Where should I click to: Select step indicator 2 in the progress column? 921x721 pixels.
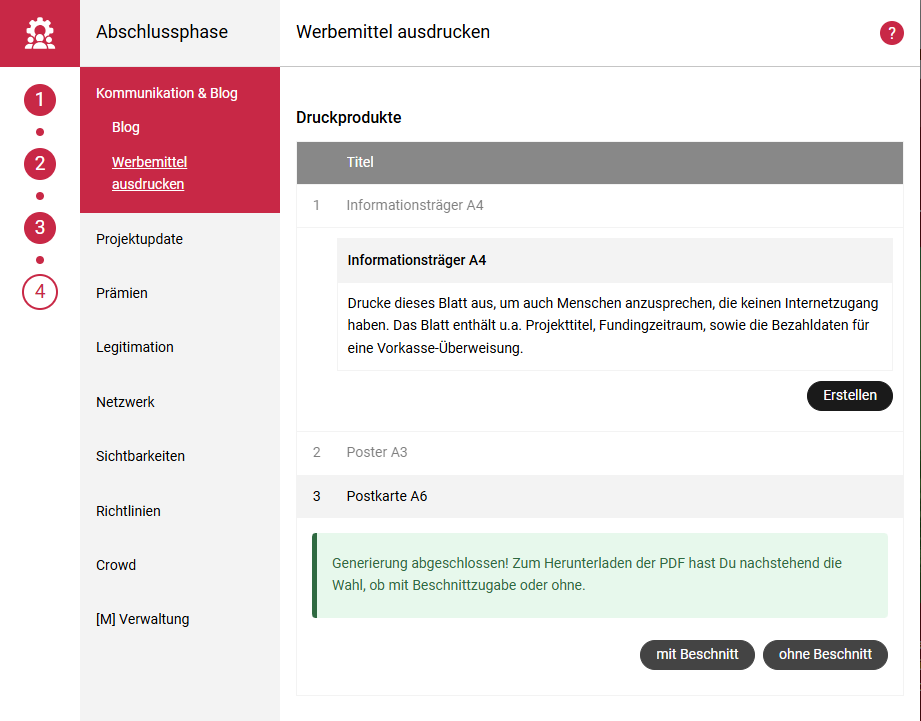point(39,164)
